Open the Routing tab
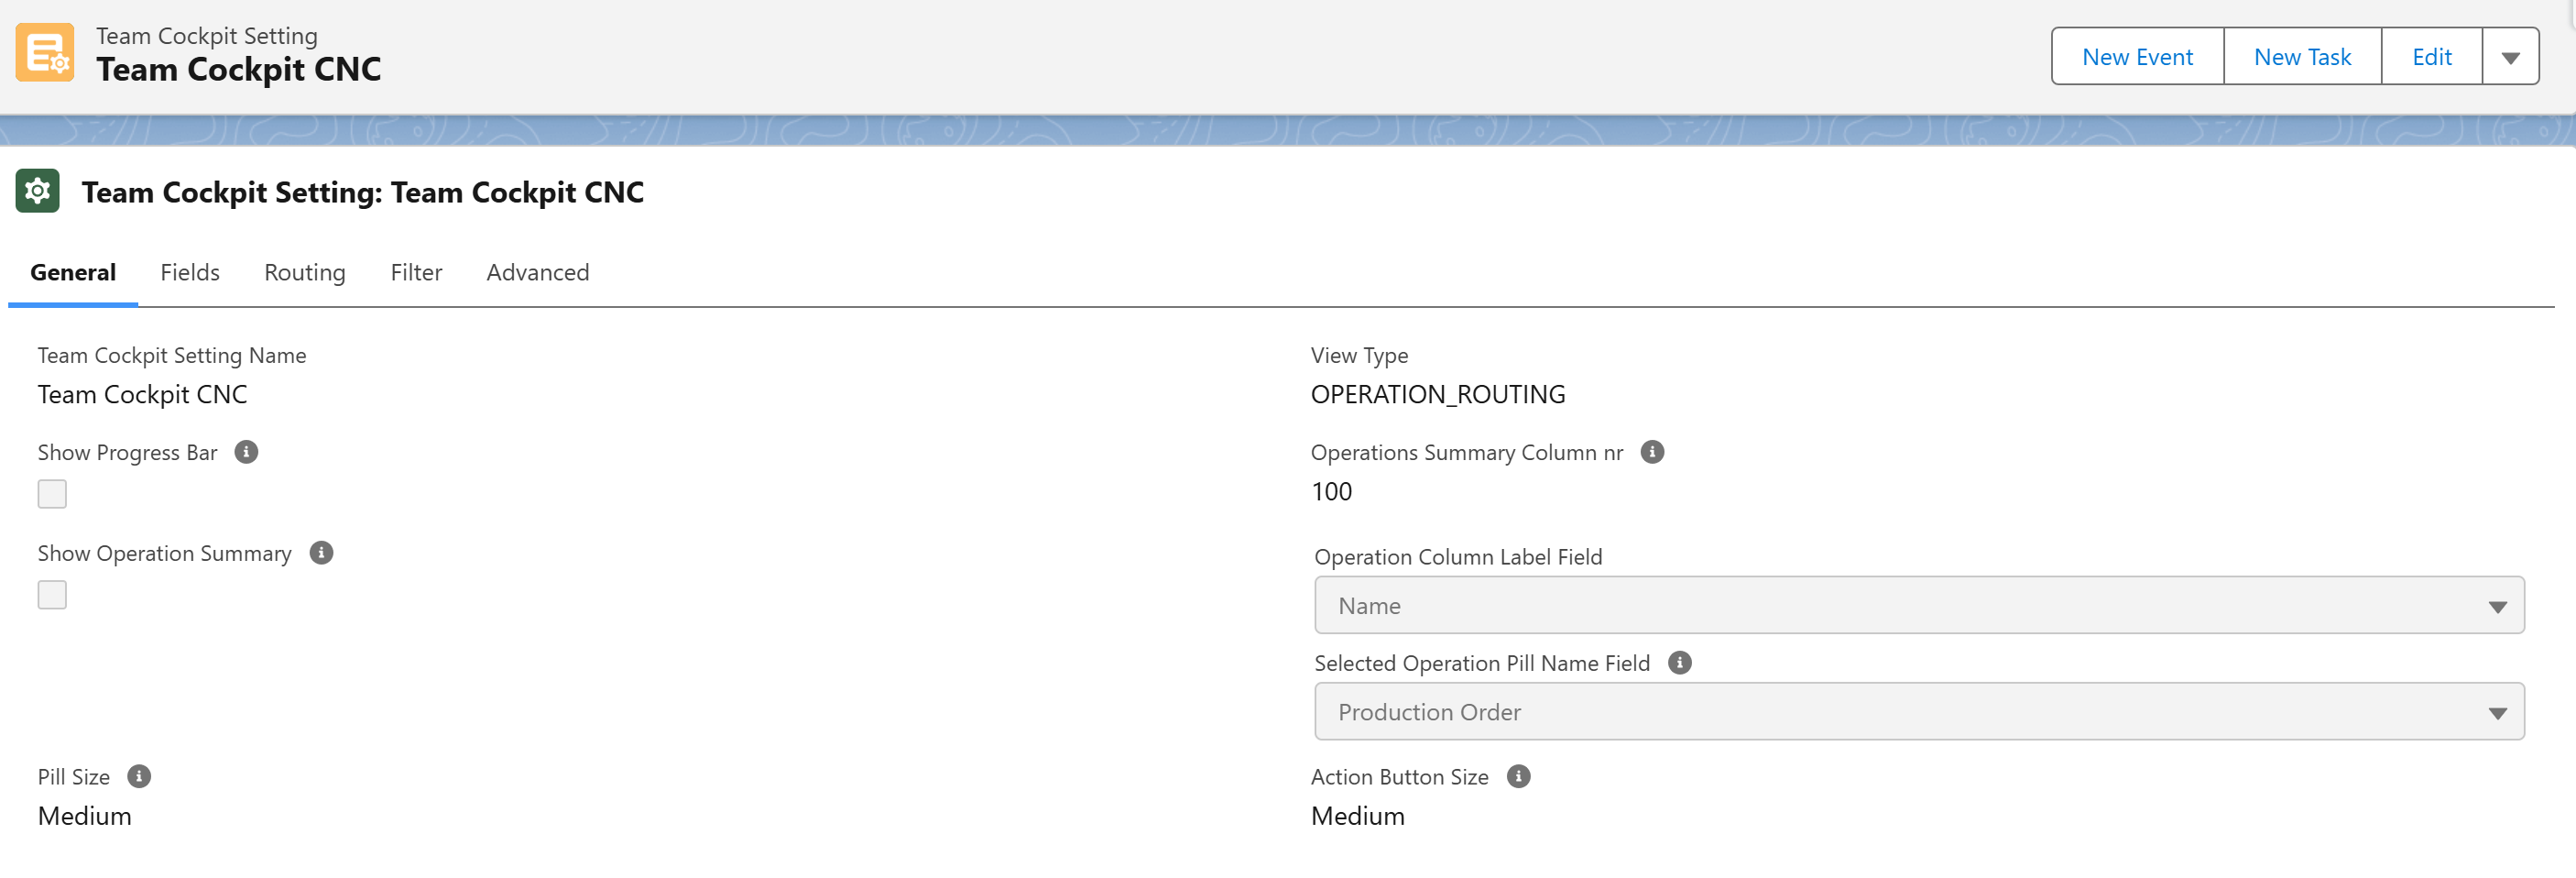The width and height of the screenshot is (2576, 878). [x=305, y=272]
